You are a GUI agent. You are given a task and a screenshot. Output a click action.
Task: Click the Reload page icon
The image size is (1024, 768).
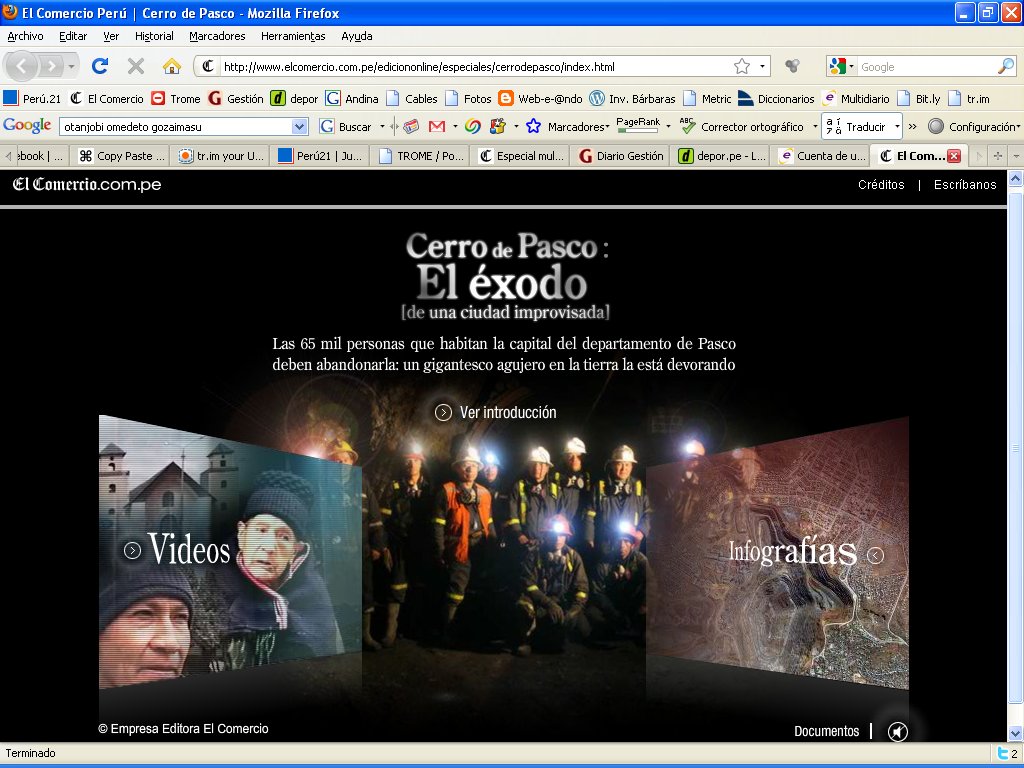pos(100,67)
